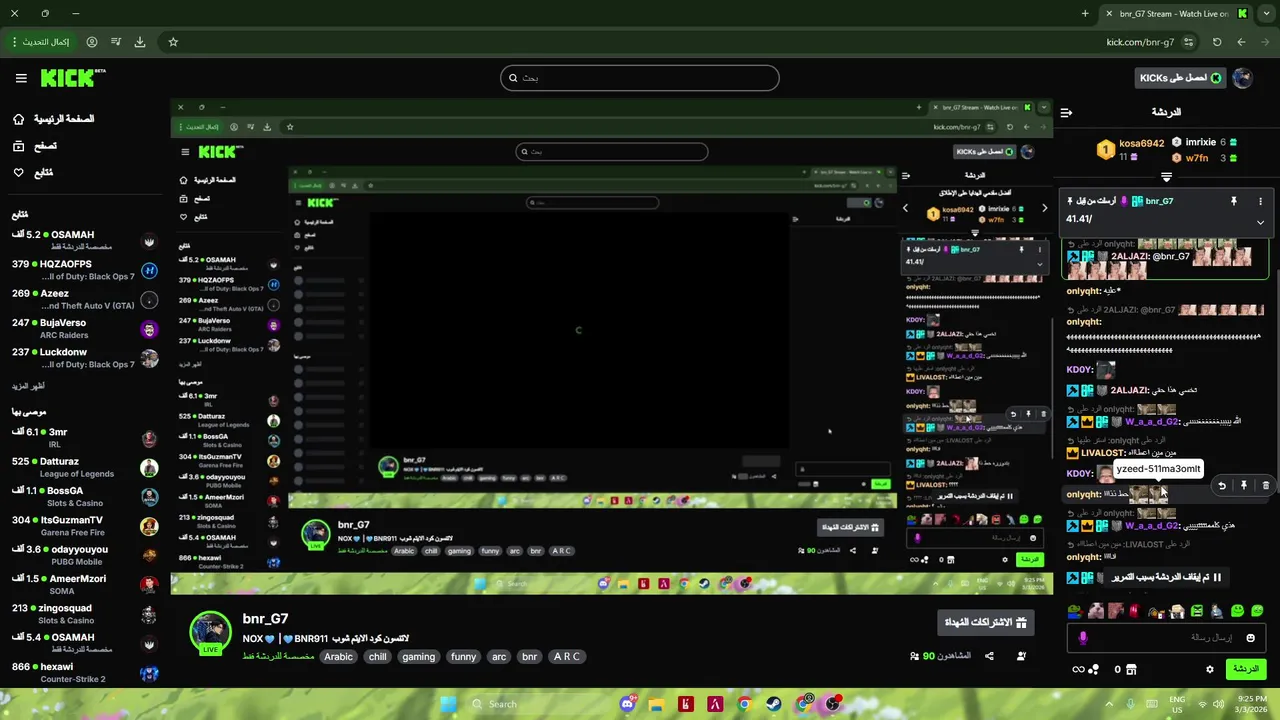Open the Kick hamburger menu
This screenshot has height=720, width=1280.
pyautogui.click(x=21, y=78)
